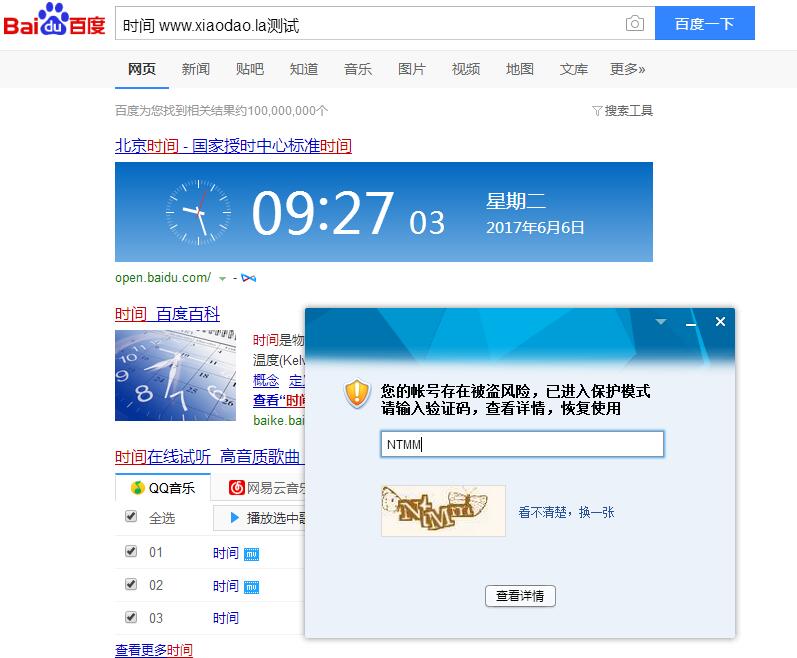Uncheck the checkbox for song 03
The image size is (797, 658).
pos(130,617)
